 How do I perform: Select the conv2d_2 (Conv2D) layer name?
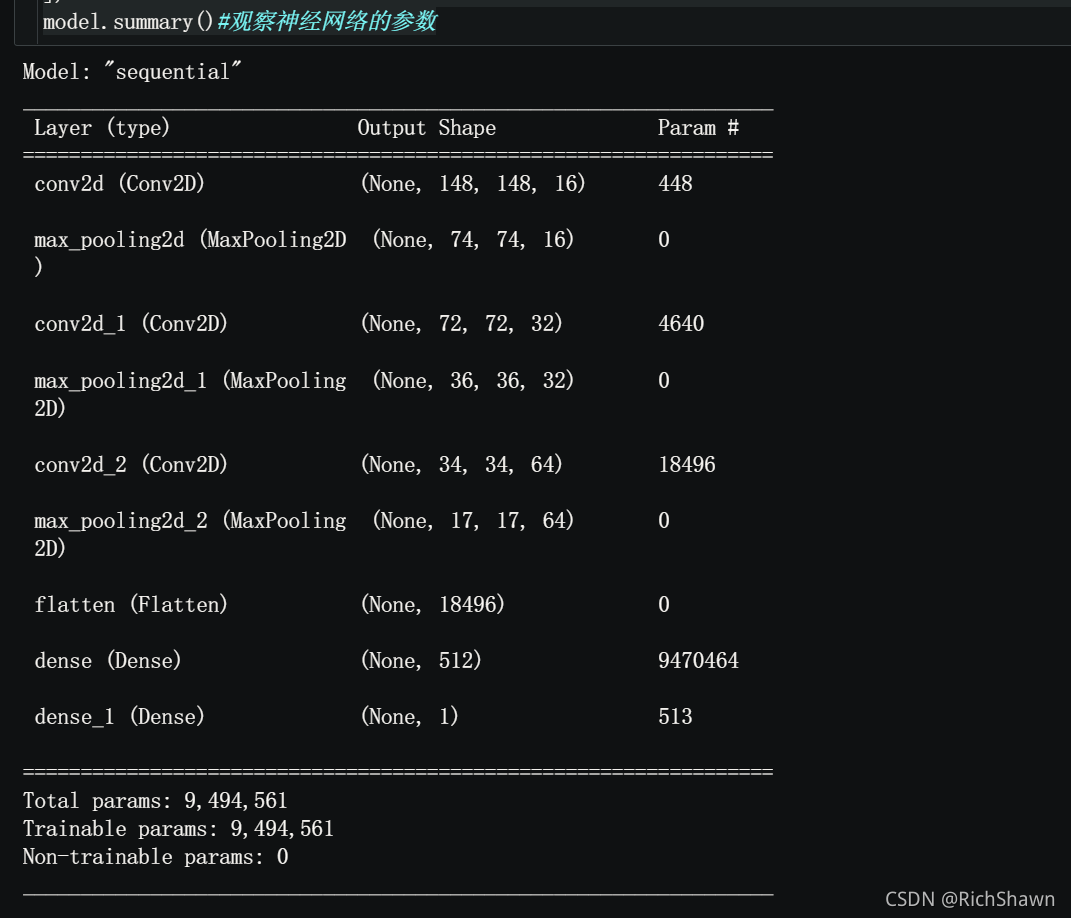click(x=131, y=464)
